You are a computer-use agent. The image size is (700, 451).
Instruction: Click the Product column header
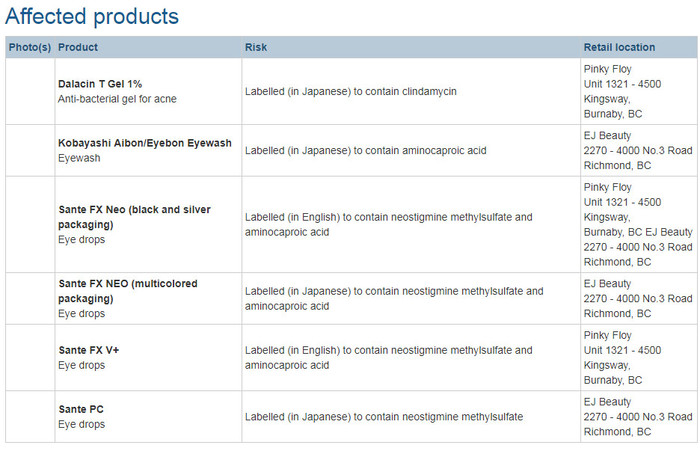78,47
